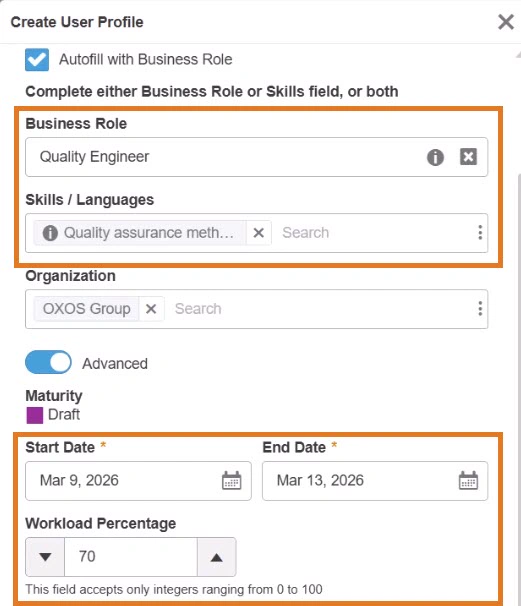
Task: Open the Start Date calendar picker
Action: pos(232,481)
